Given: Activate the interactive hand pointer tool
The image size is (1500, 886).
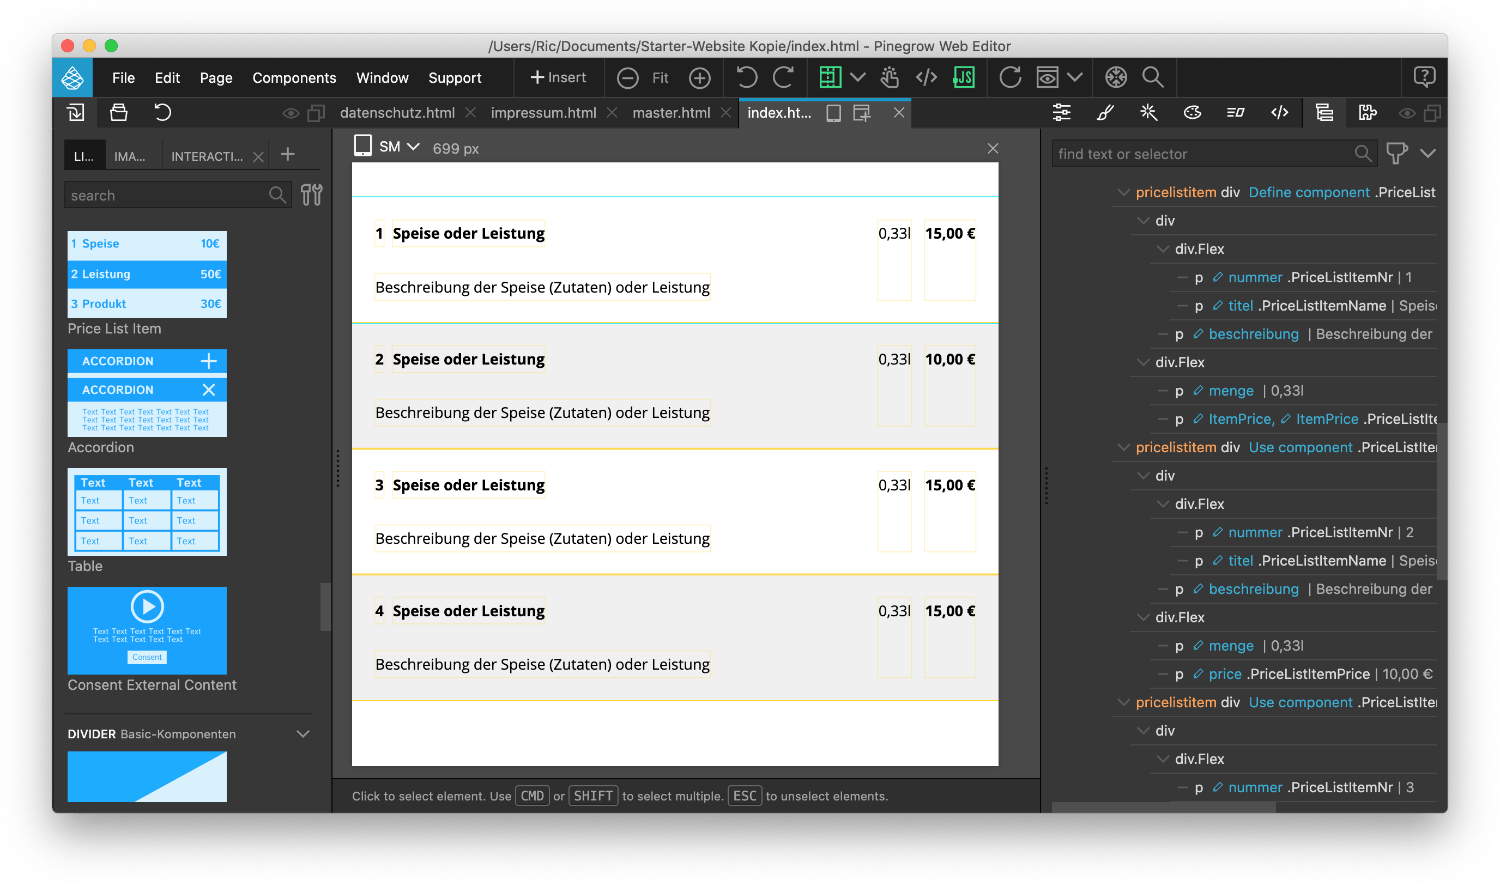Looking at the screenshot, I should 890,77.
